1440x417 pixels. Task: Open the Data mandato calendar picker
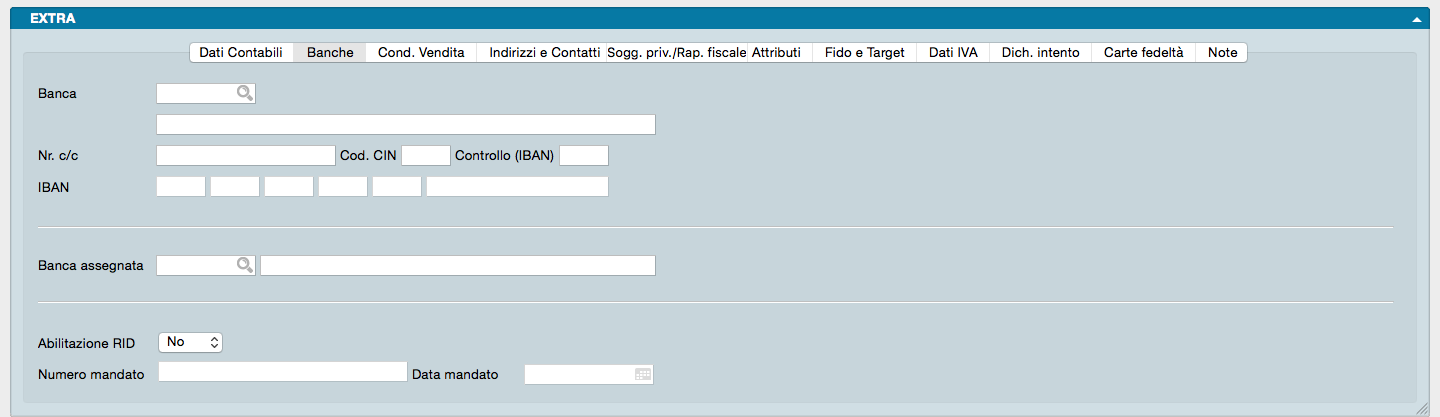tap(642, 374)
